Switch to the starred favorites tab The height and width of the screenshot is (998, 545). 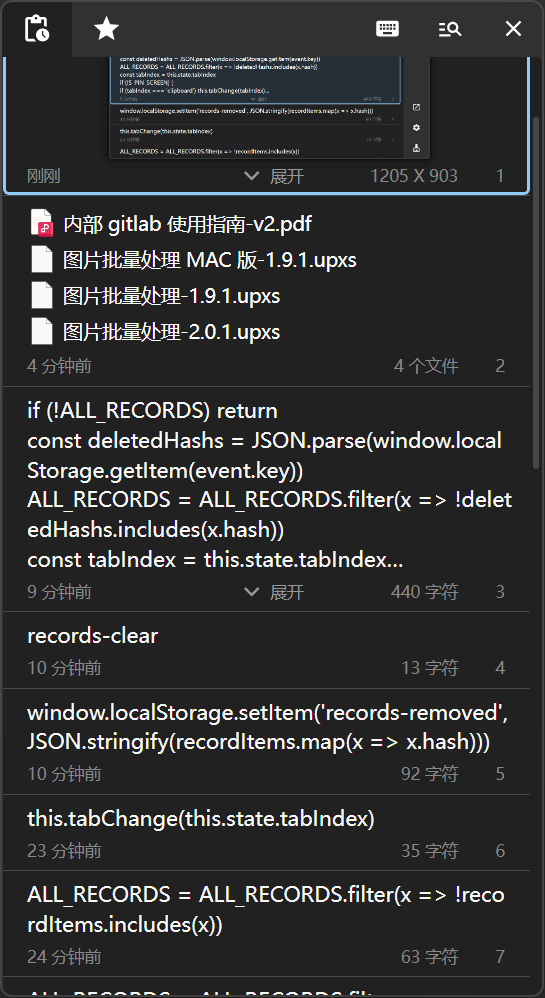(106, 29)
